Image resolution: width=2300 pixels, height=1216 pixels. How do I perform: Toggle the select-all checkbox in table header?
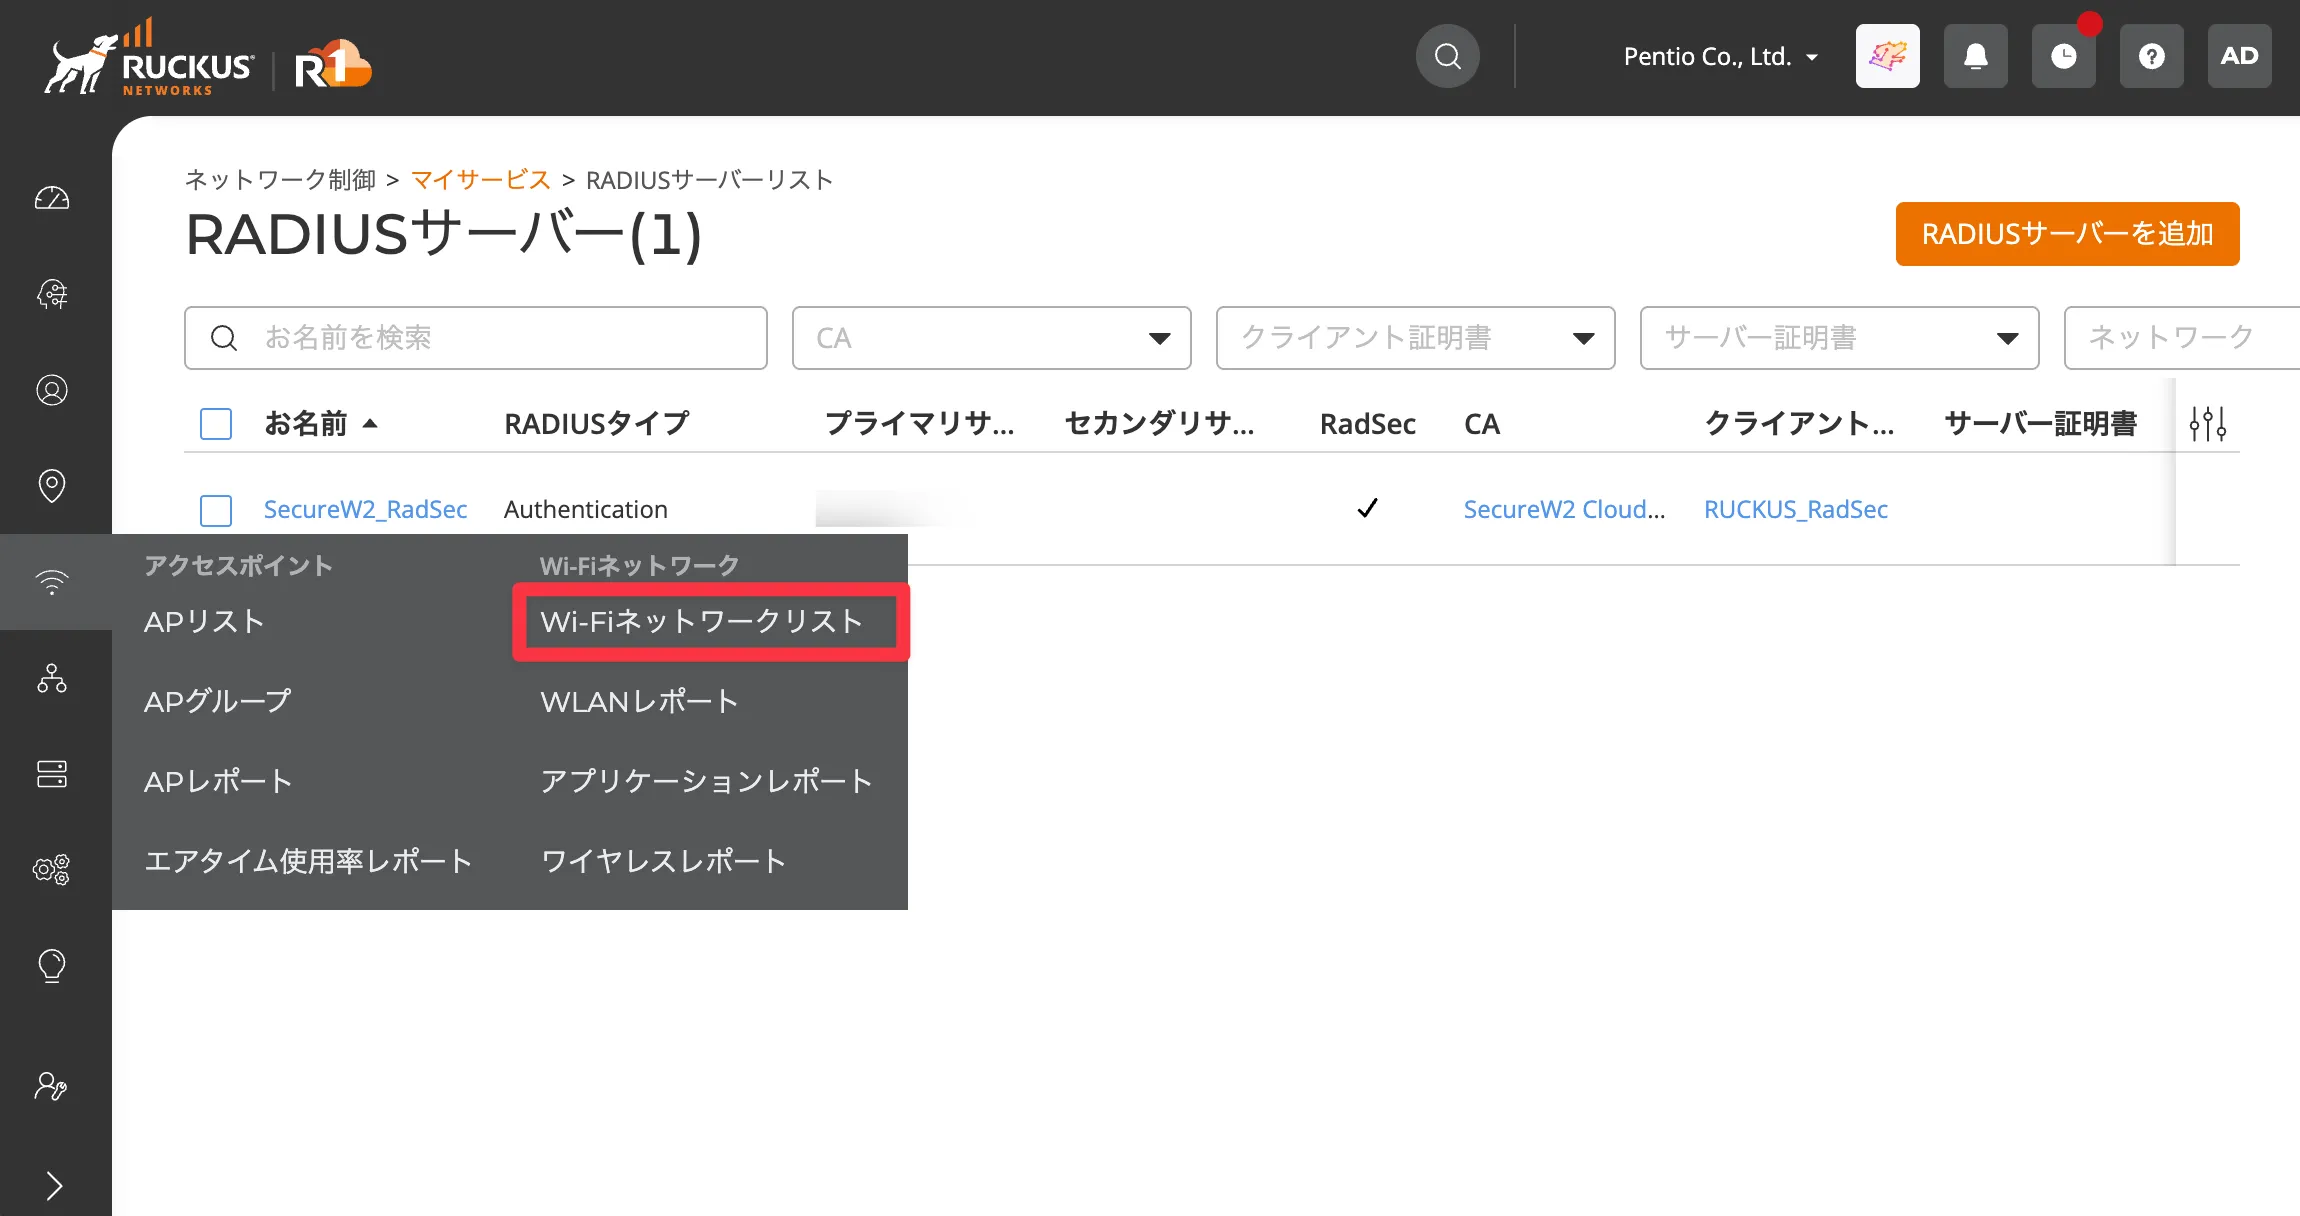pos(216,424)
